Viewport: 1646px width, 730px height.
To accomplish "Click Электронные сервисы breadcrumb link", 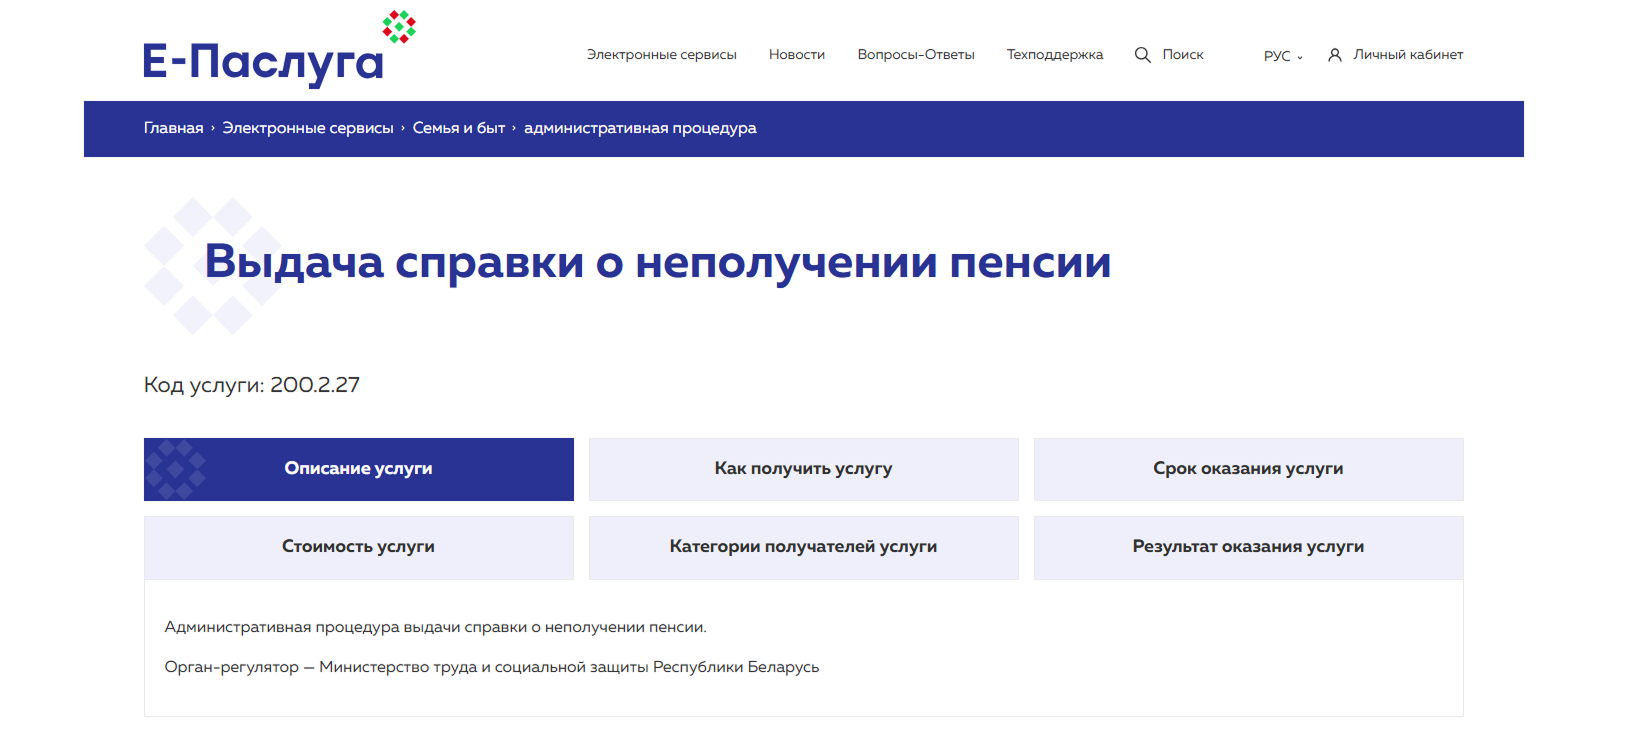I will click(x=308, y=128).
